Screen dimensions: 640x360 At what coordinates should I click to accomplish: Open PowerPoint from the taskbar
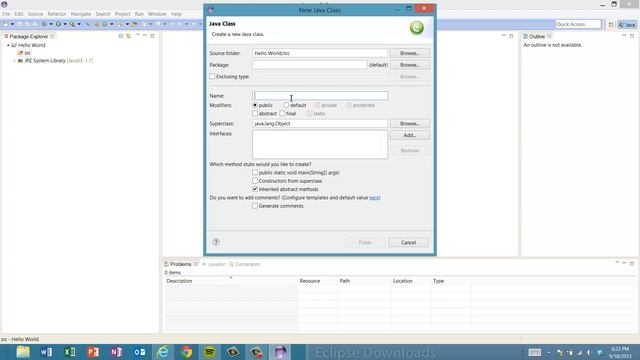93,352
